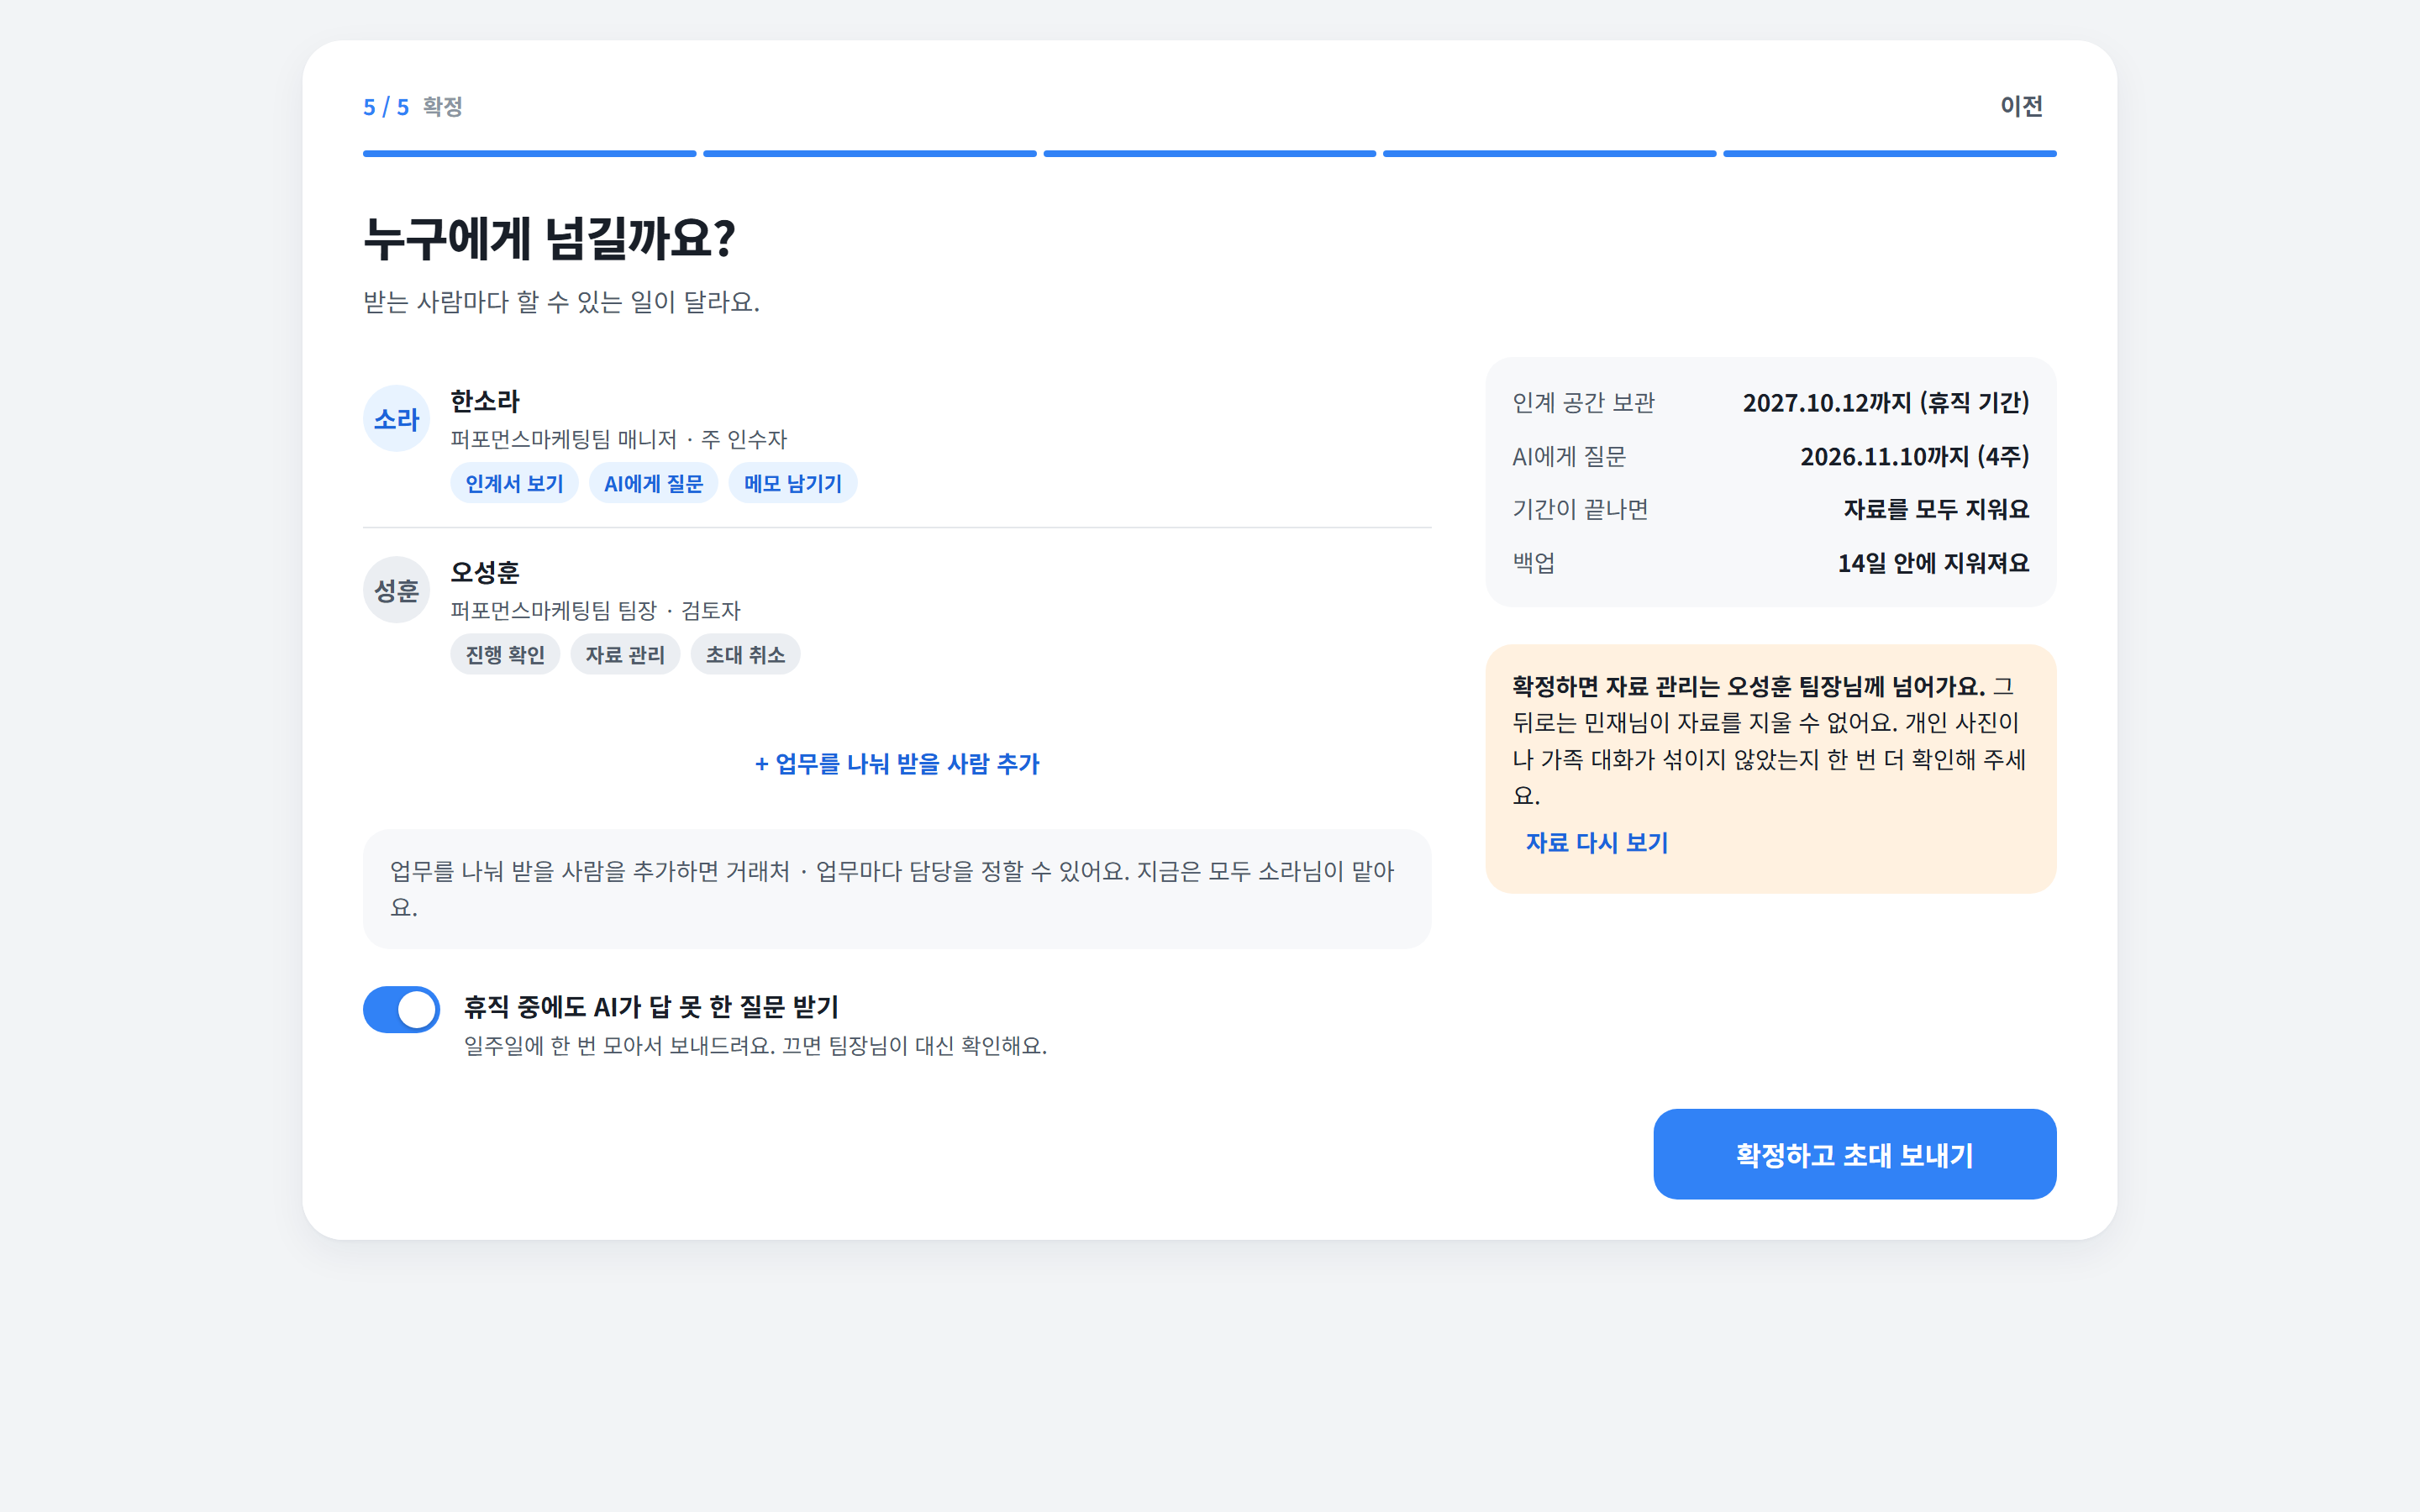This screenshot has width=2420, height=1512.
Task: Click the name 한소라
Action: pos(485,402)
